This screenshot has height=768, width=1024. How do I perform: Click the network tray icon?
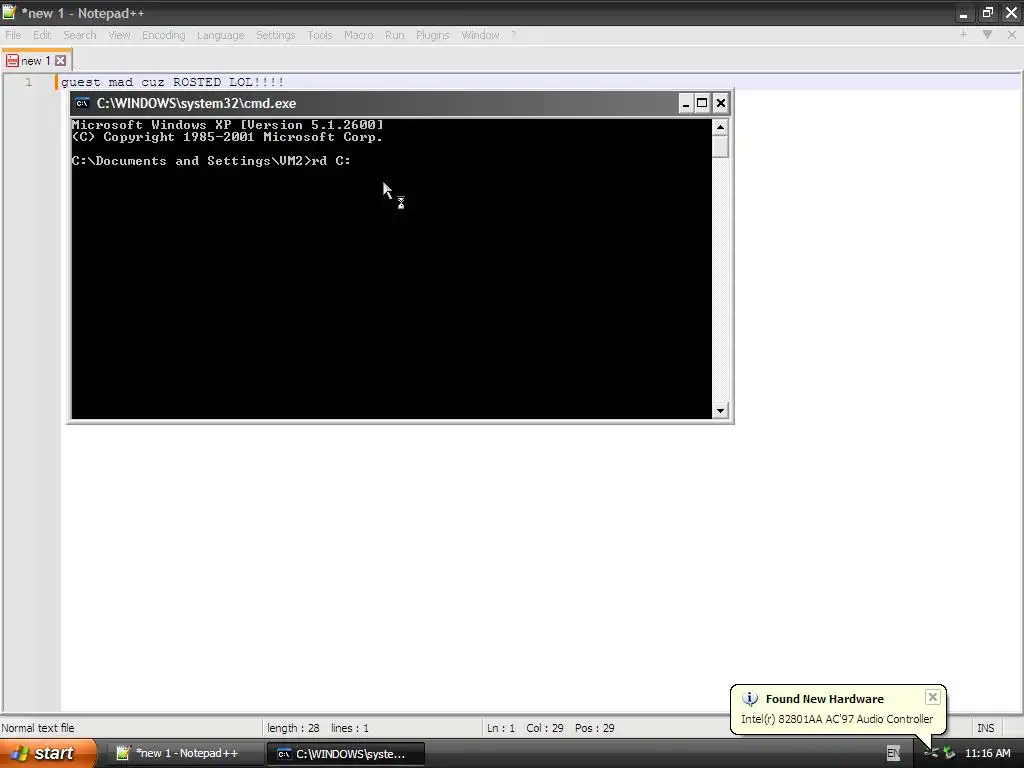[949, 753]
